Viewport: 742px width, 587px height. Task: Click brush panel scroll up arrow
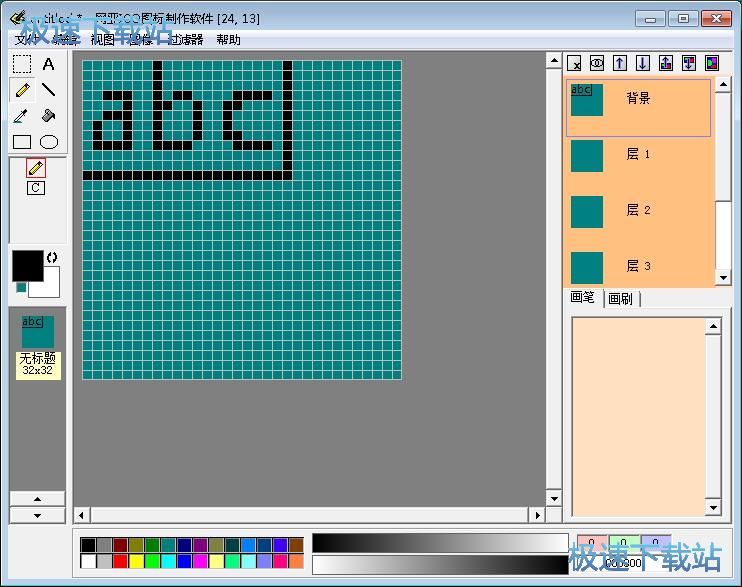pyautogui.click(x=713, y=326)
